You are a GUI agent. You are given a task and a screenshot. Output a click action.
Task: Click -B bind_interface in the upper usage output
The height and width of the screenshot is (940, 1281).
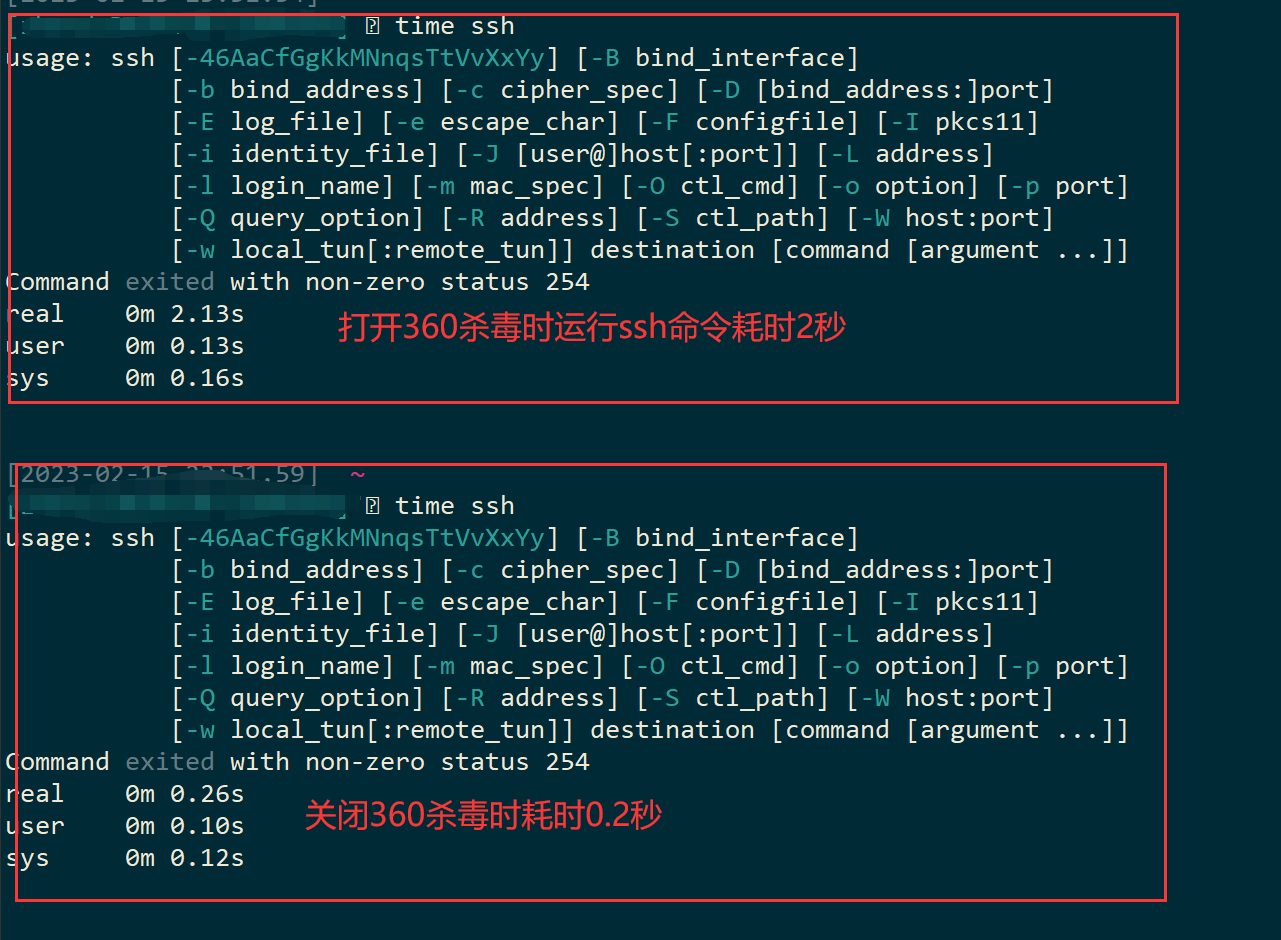(718, 58)
